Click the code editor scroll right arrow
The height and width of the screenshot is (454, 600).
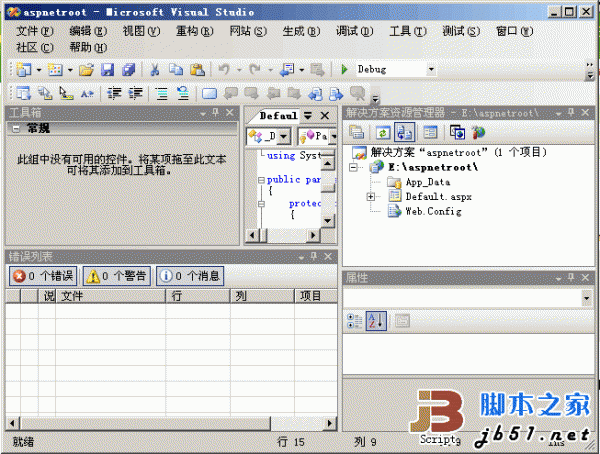coord(314,235)
